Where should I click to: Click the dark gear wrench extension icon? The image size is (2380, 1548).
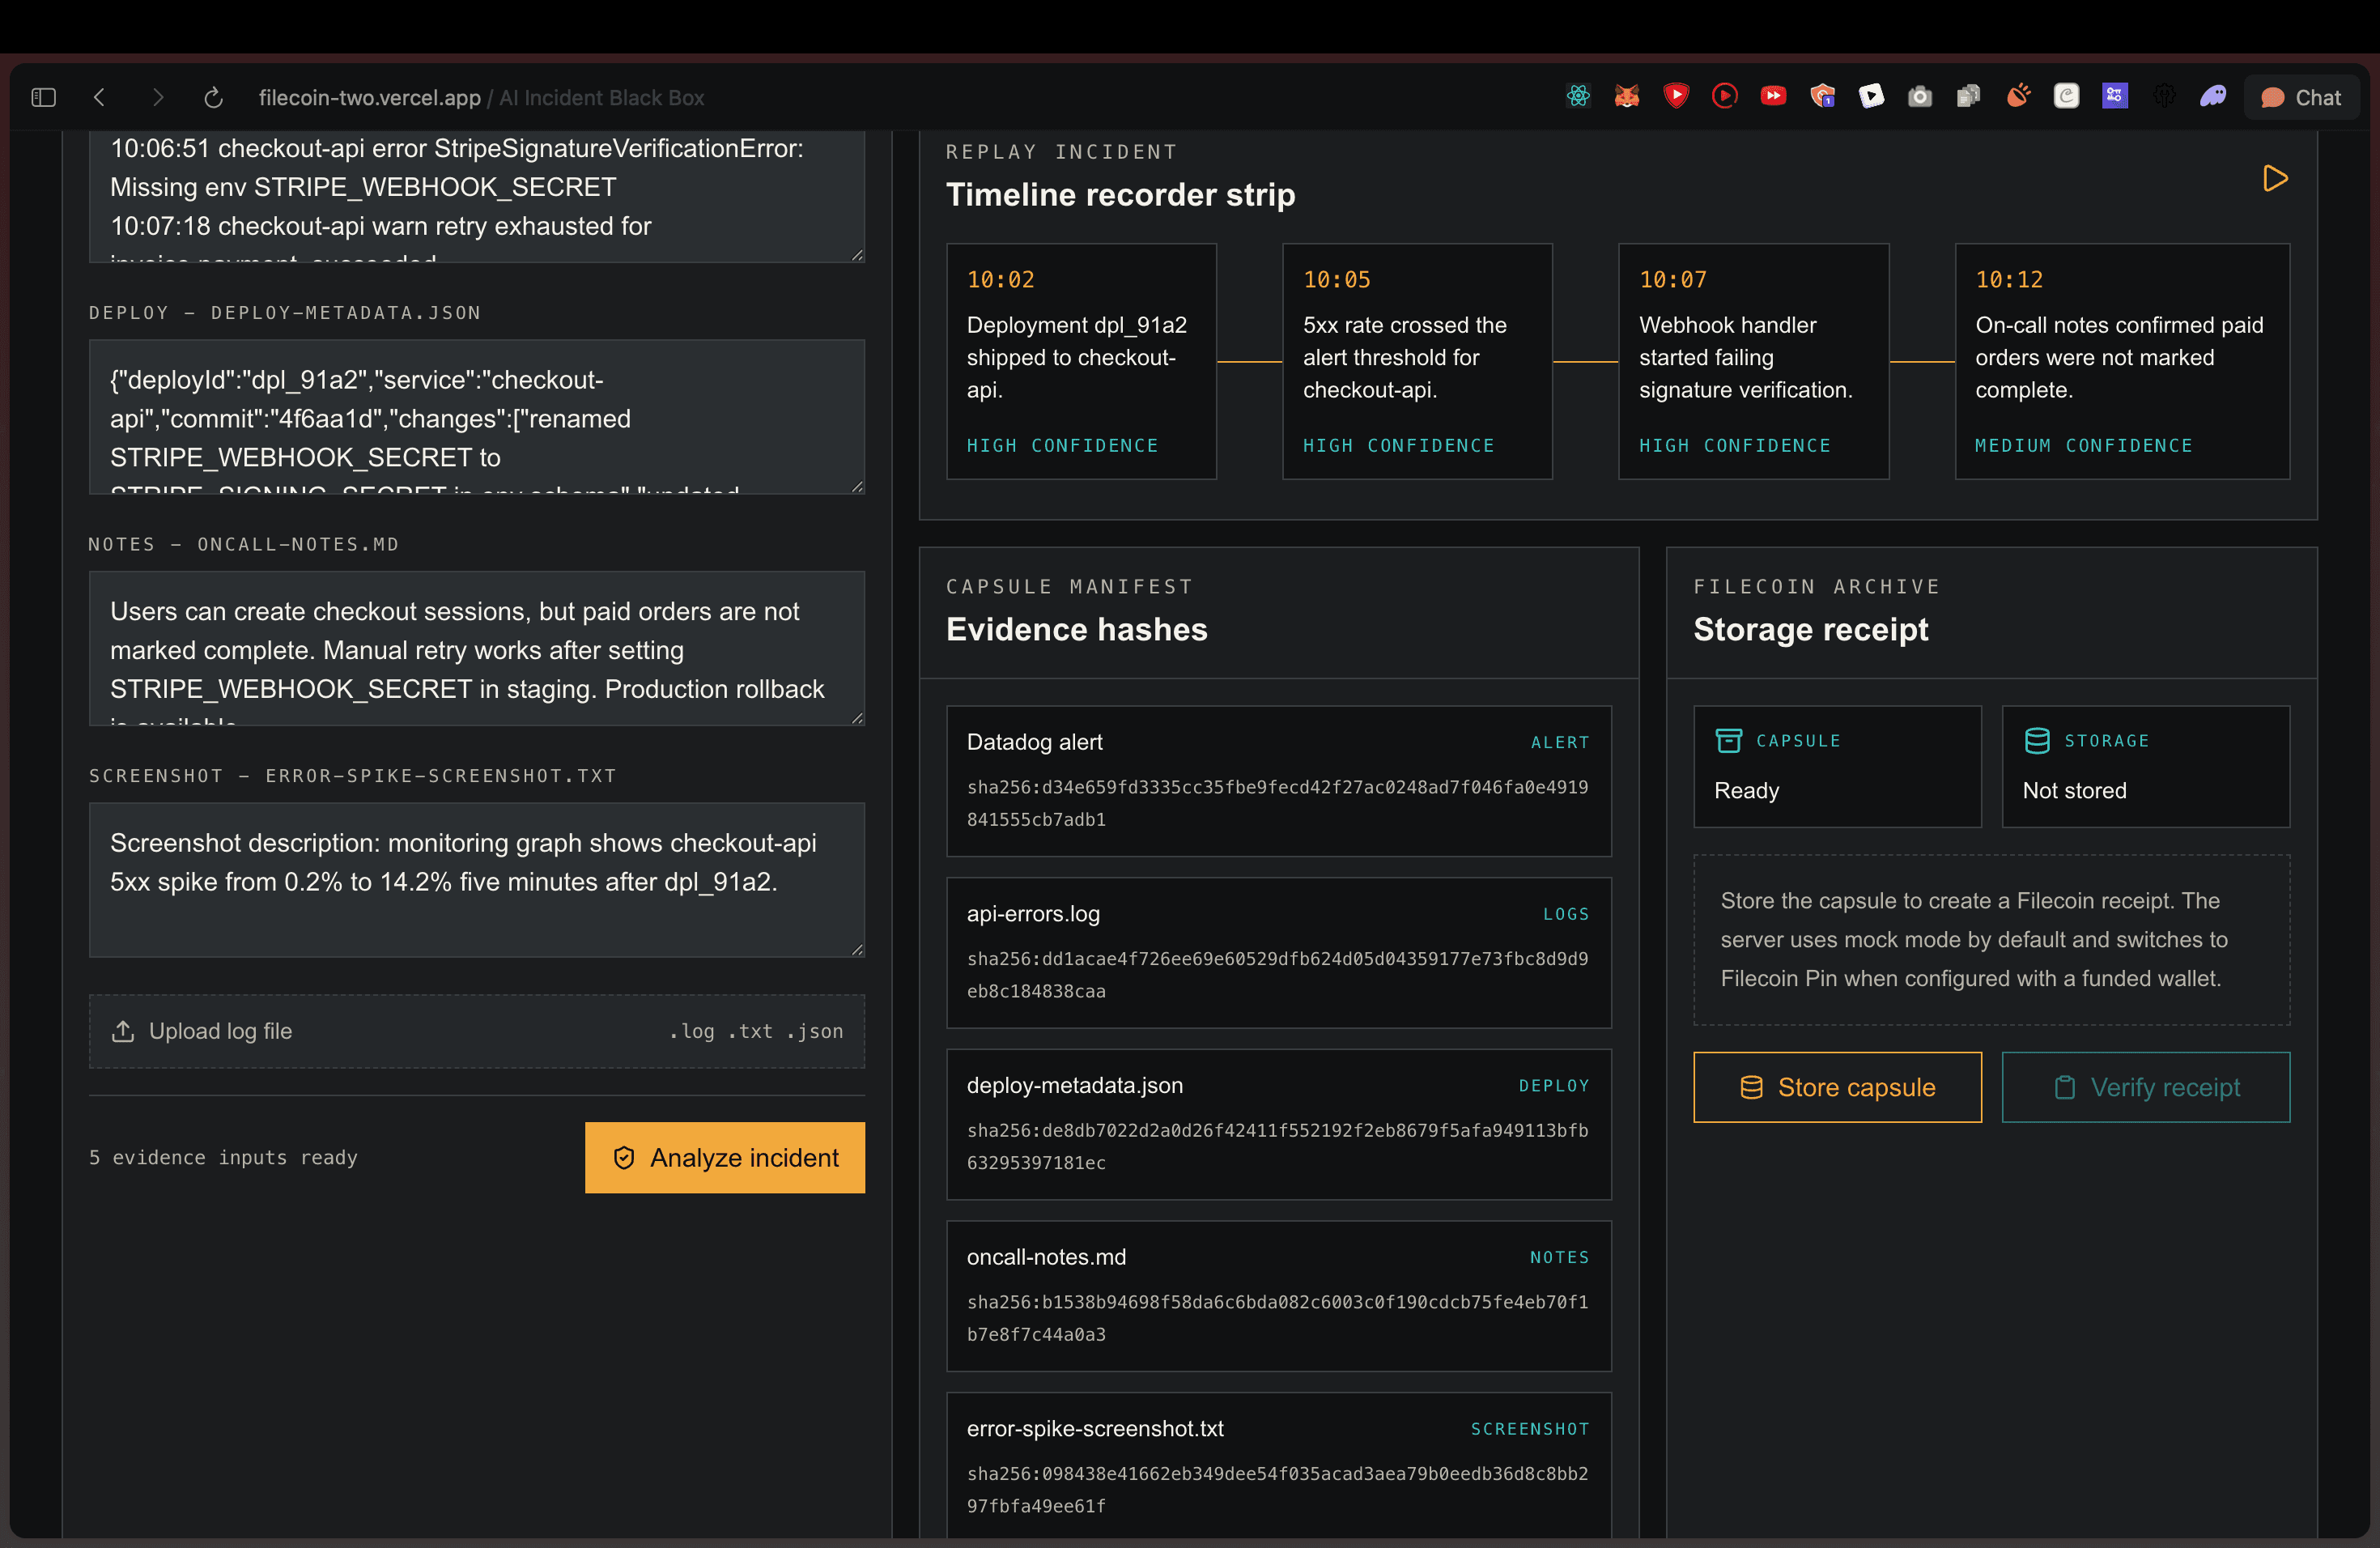click(x=2164, y=96)
